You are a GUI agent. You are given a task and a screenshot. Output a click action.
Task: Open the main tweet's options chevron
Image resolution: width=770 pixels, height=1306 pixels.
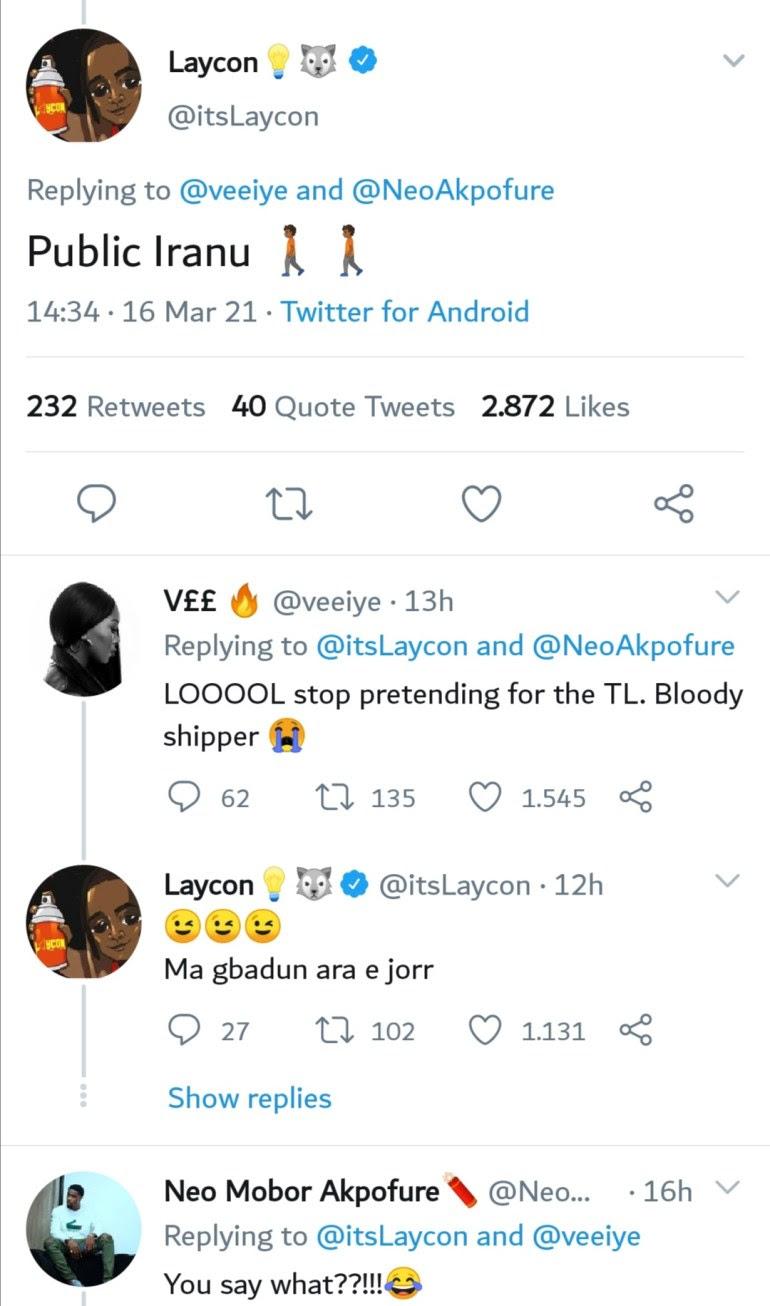(733, 62)
